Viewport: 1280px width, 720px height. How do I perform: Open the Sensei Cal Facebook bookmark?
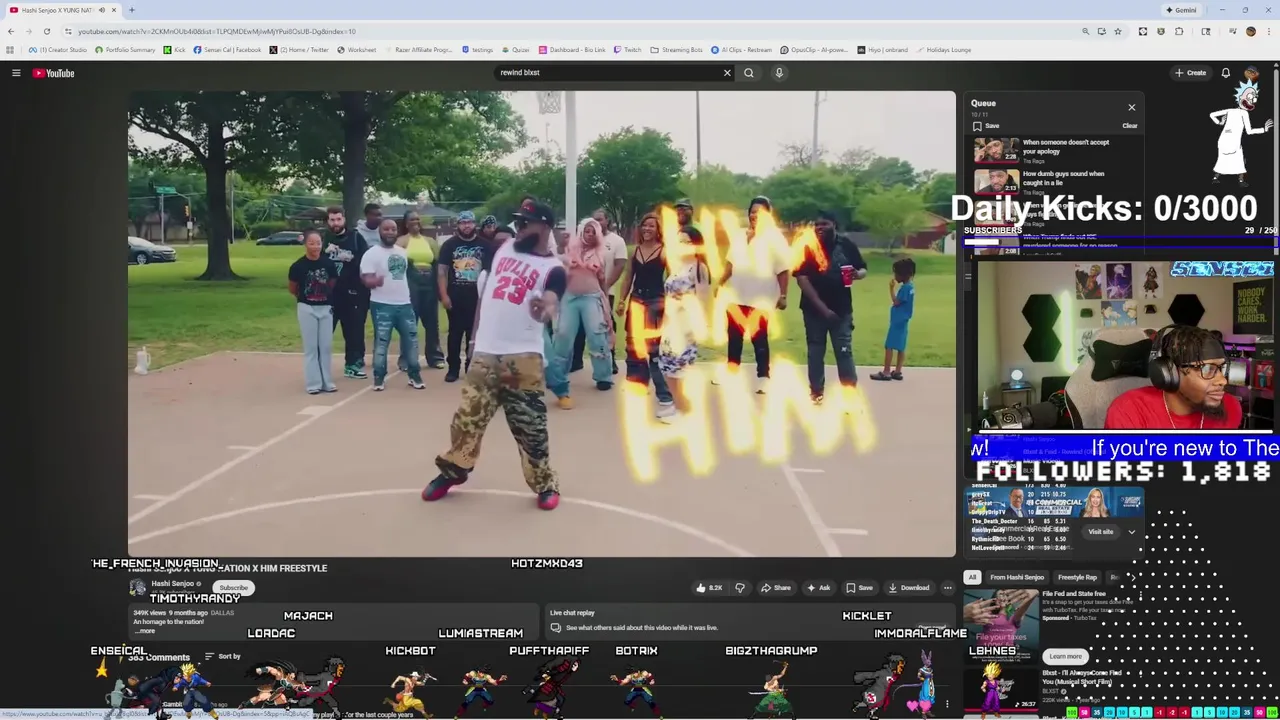tap(227, 50)
